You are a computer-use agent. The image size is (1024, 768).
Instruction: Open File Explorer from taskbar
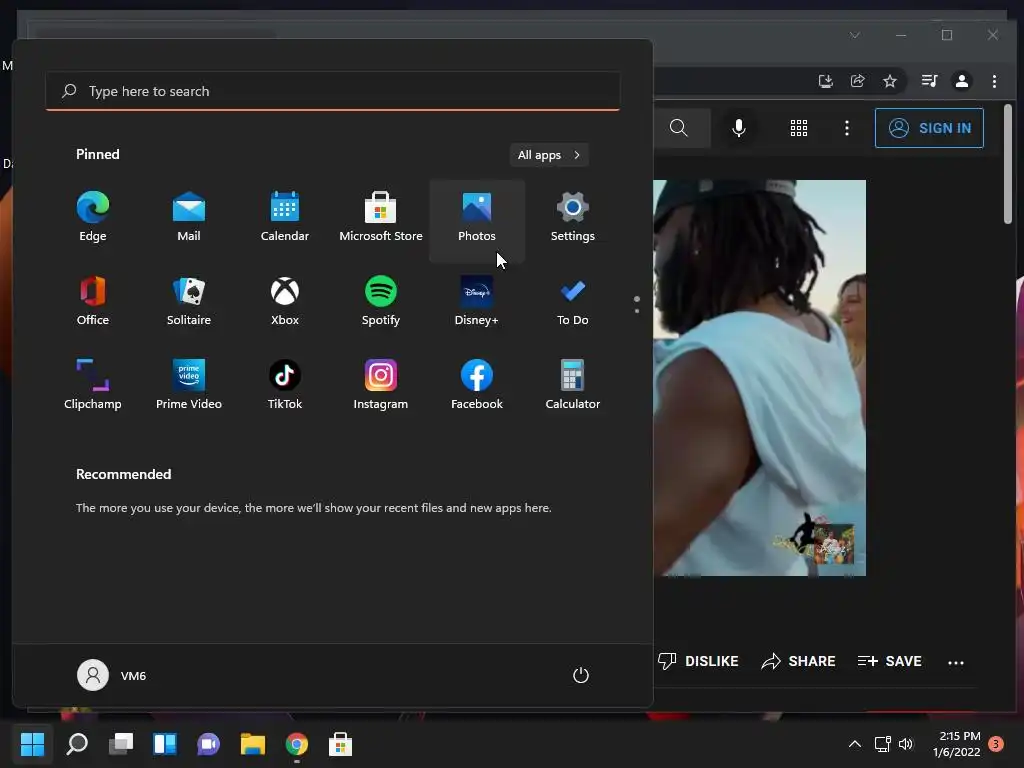[253, 744]
